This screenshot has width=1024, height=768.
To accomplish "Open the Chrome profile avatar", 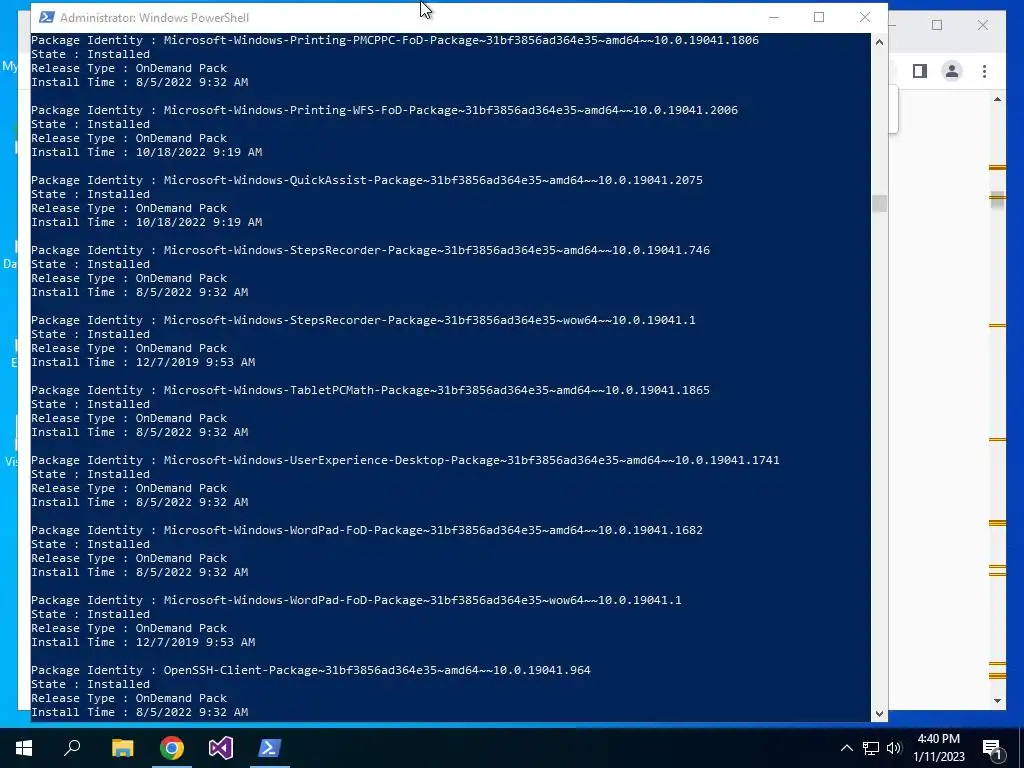I will pos(952,71).
